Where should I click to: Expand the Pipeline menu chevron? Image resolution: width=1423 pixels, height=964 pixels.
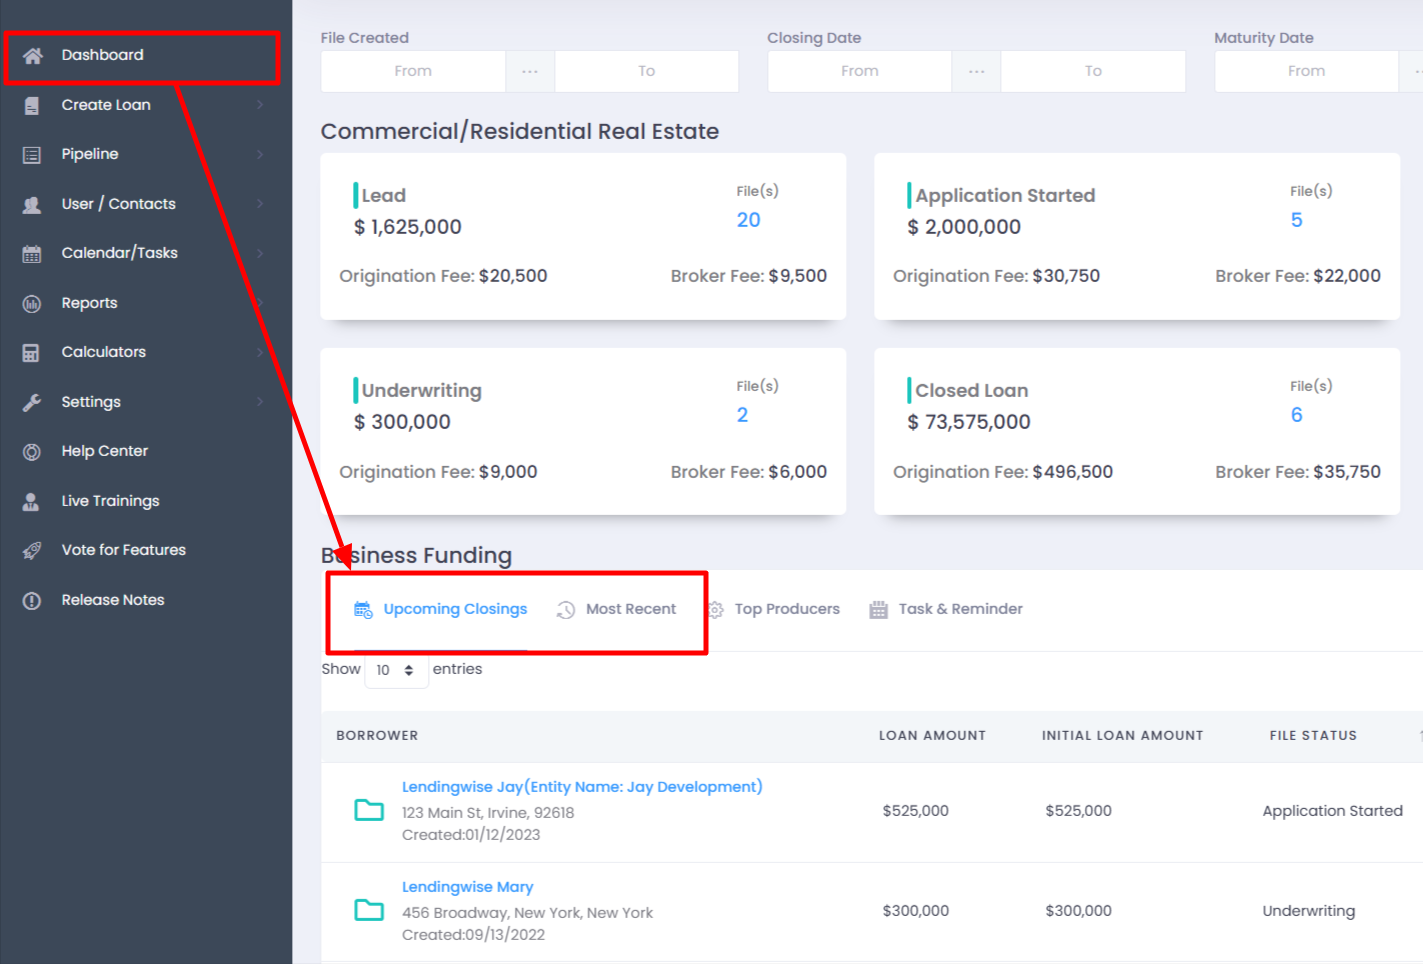pyautogui.click(x=260, y=154)
